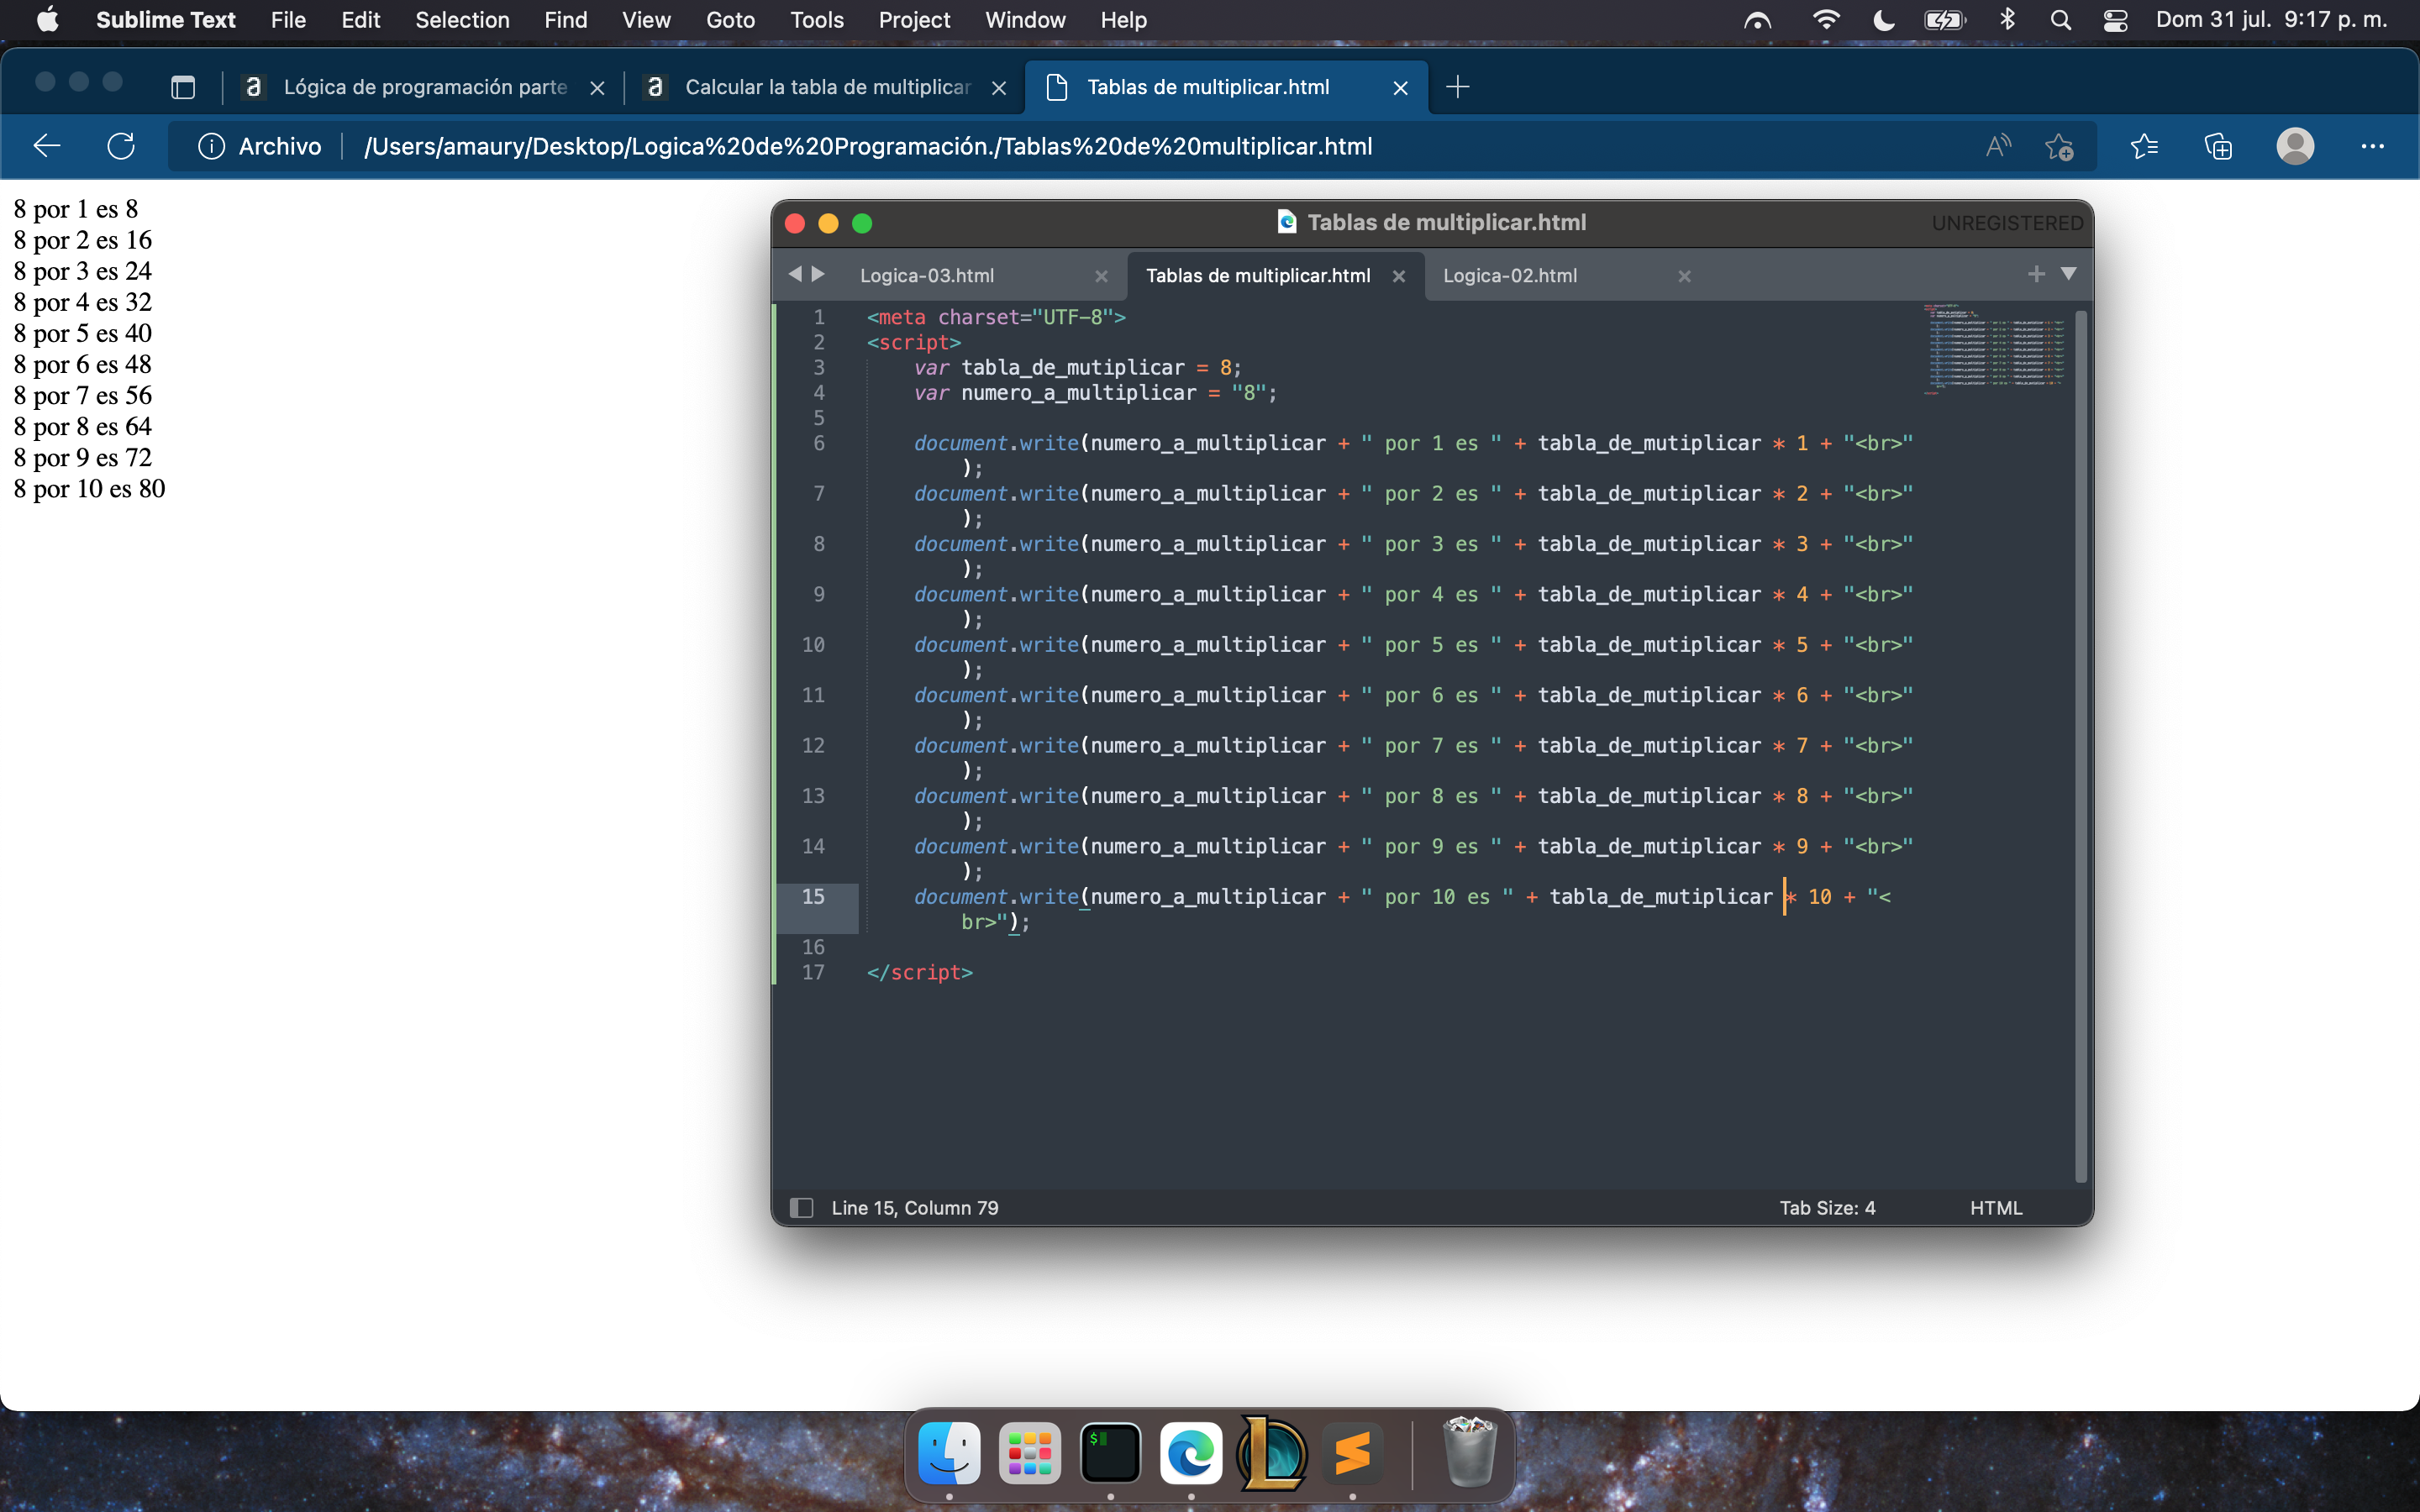2420x1512 pixels.
Task: Open League of Legends from the Dock
Action: [x=1272, y=1452]
